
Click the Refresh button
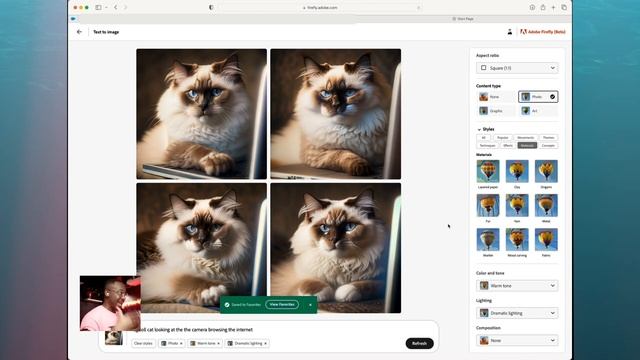(420, 343)
